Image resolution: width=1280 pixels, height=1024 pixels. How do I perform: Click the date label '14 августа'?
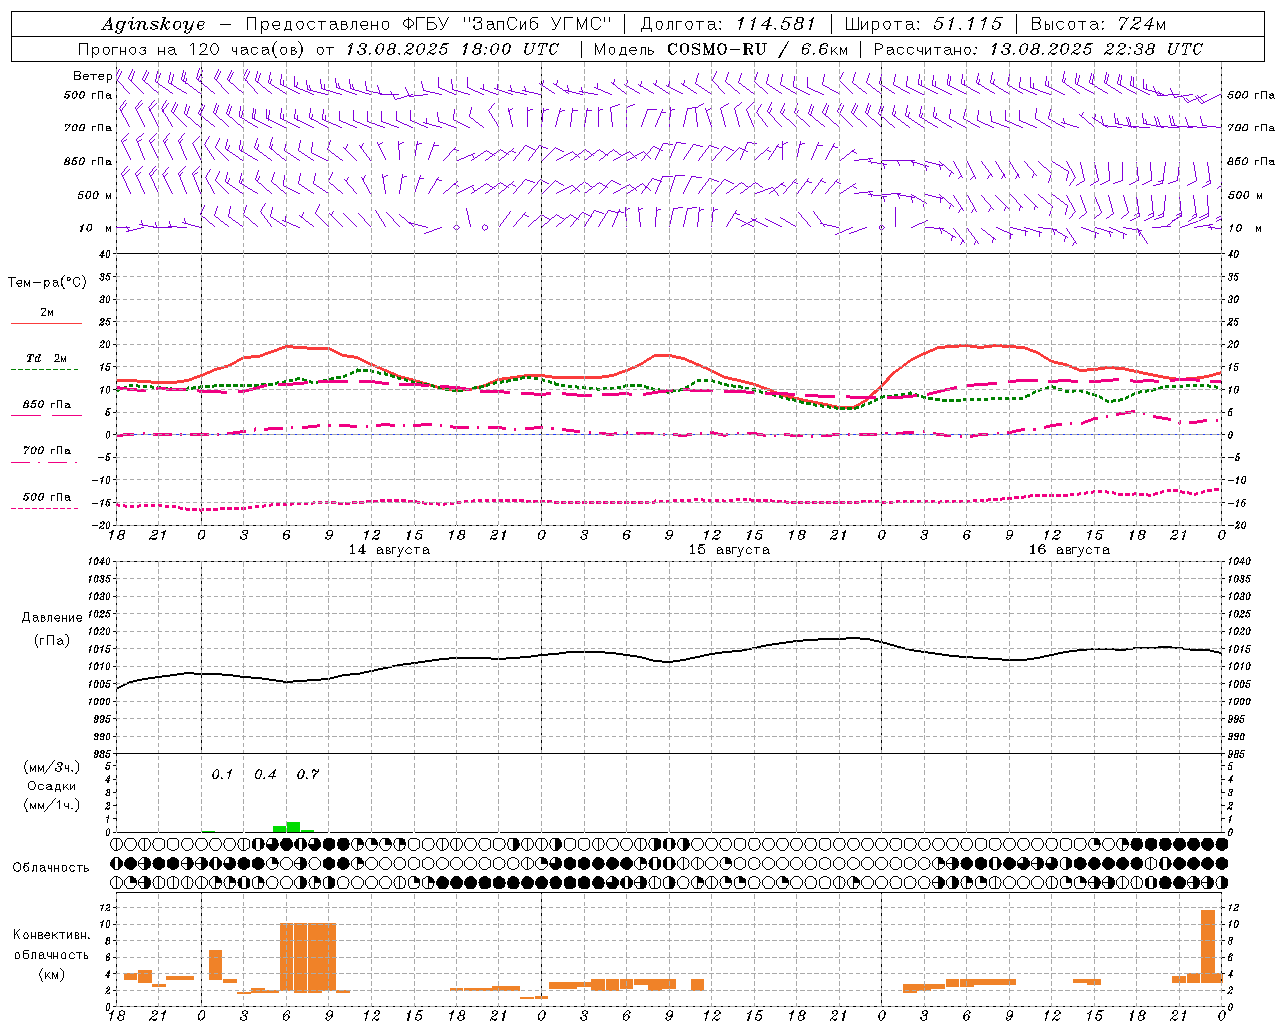tap(389, 550)
